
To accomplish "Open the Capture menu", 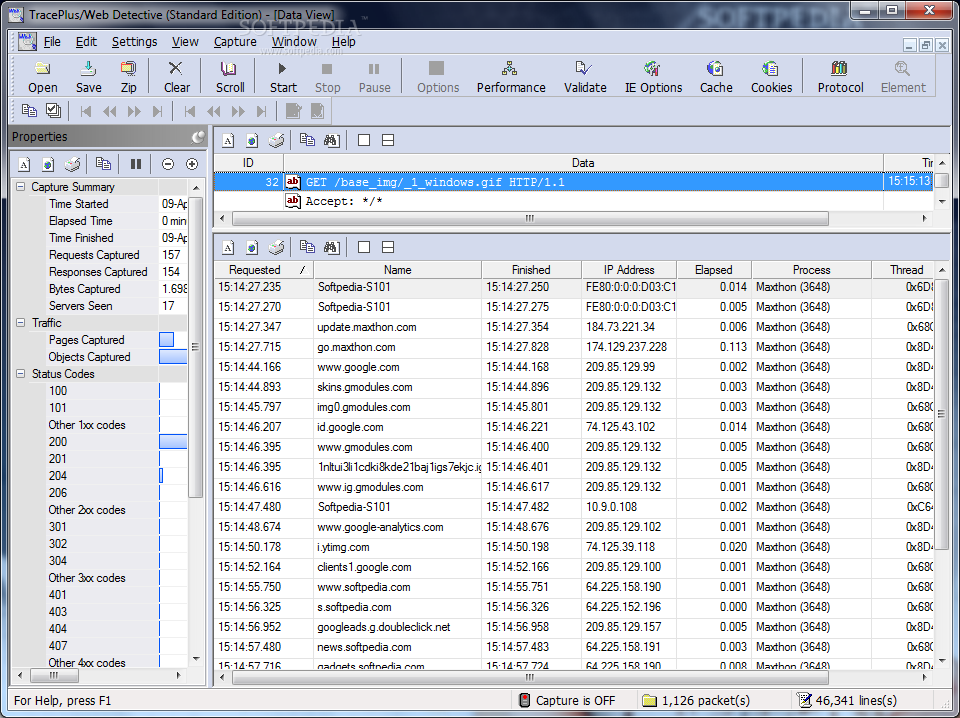I will [235, 42].
